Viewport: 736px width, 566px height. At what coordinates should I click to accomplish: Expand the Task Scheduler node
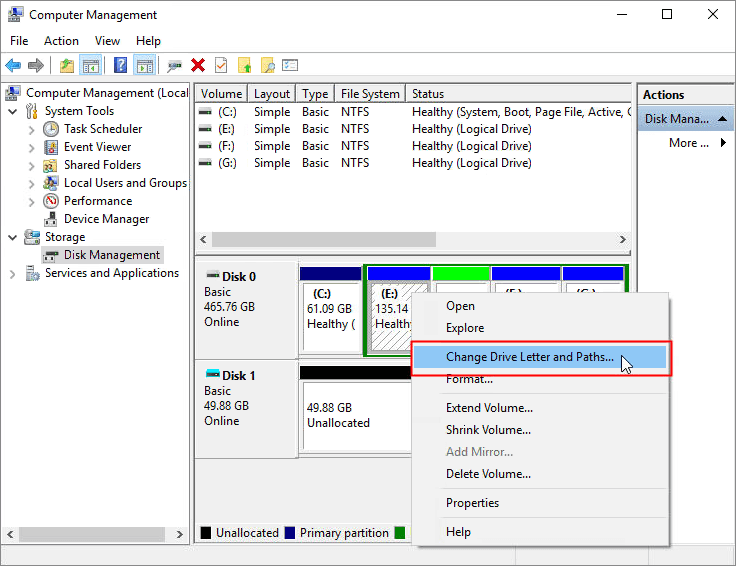tap(31, 130)
